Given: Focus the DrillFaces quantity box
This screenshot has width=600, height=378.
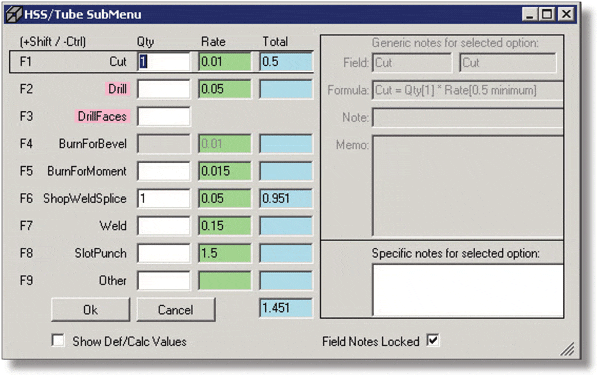Looking at the screenshot, I should 163,116.
